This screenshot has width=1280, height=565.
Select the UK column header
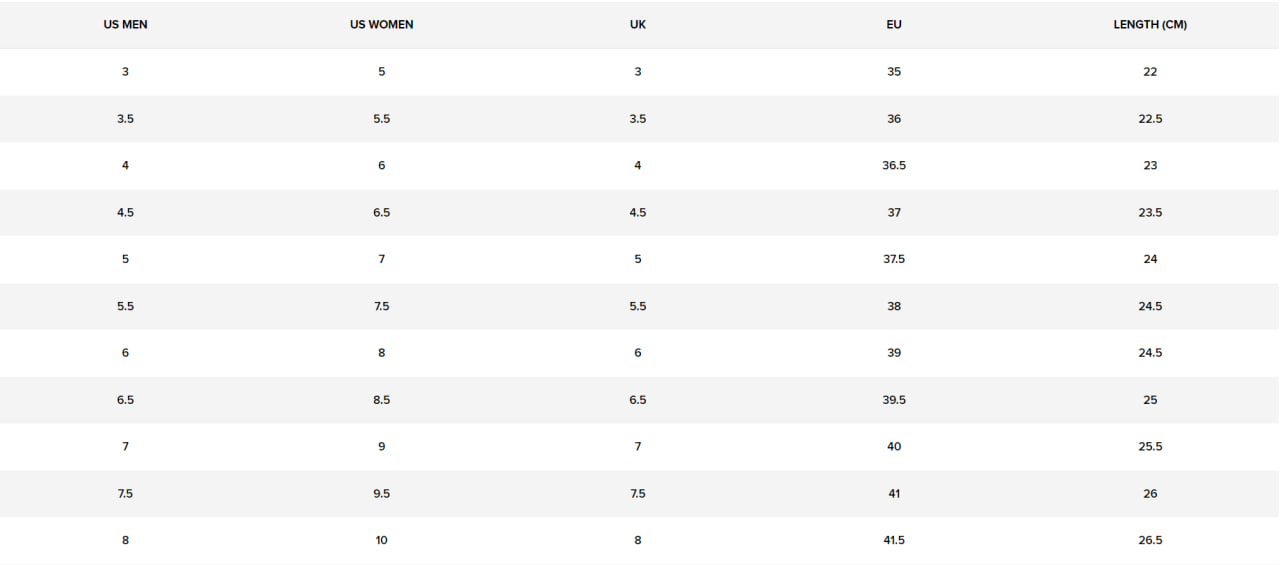(x=638, y=25)
